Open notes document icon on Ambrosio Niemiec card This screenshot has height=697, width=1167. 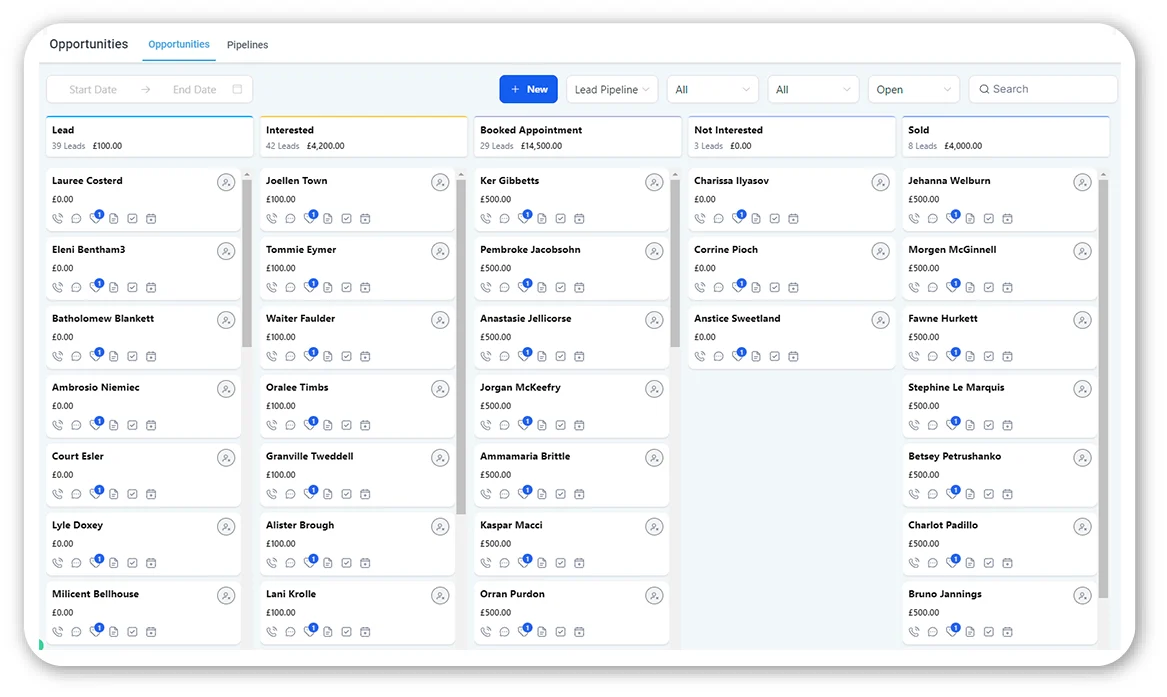pyautogui.click(x=114, y=425)
